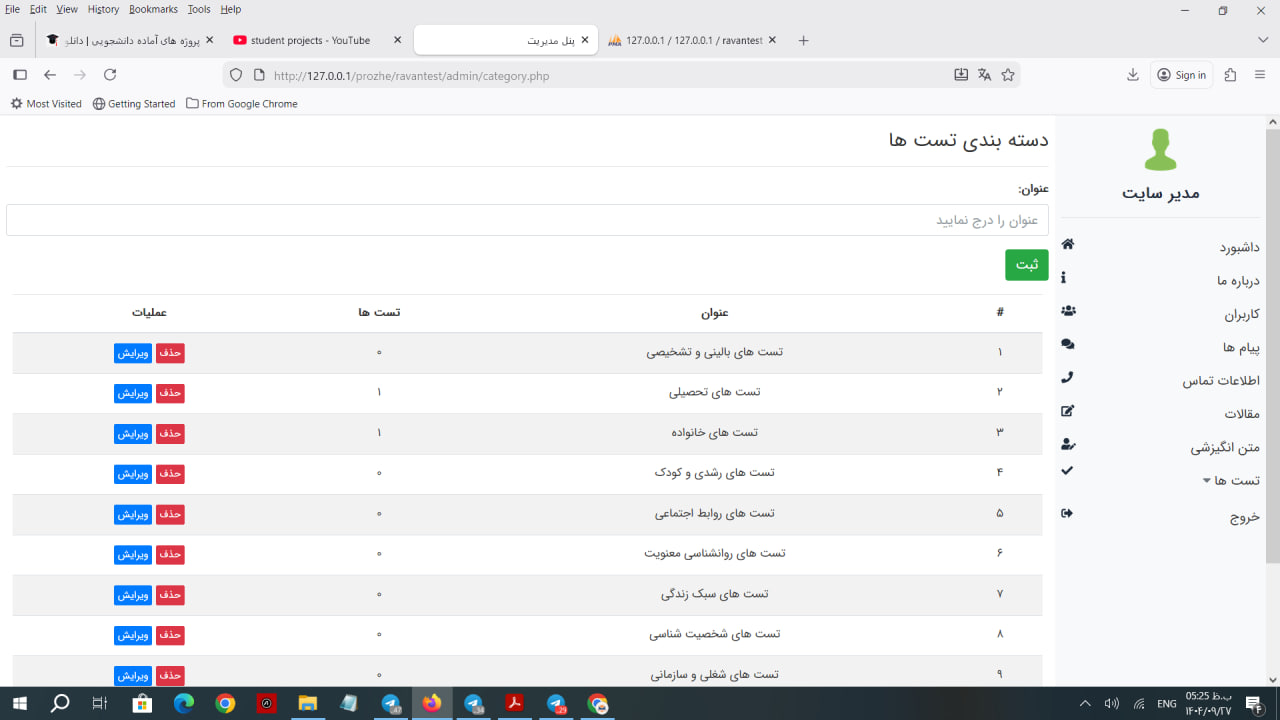Click the home icon beside داشبورد

[1067, 245]
